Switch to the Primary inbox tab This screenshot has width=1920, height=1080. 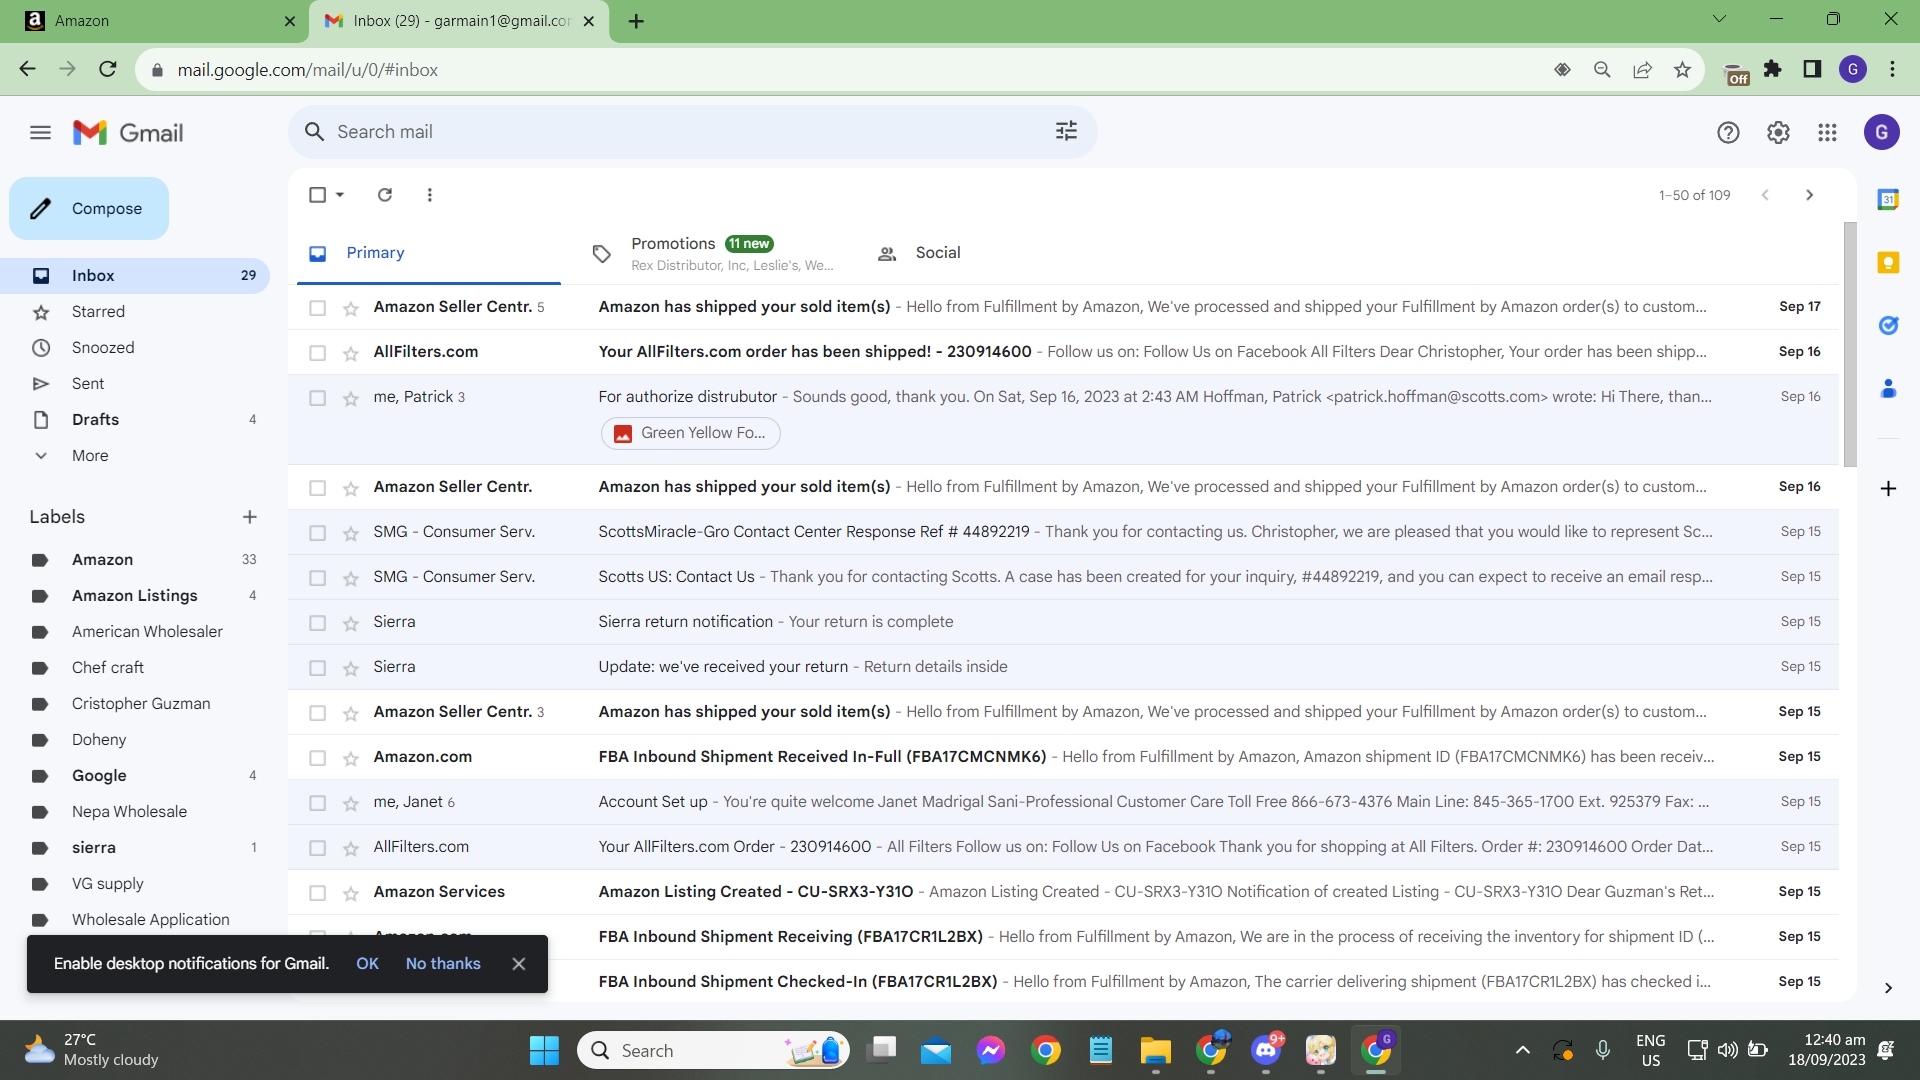tap(429, 254)
